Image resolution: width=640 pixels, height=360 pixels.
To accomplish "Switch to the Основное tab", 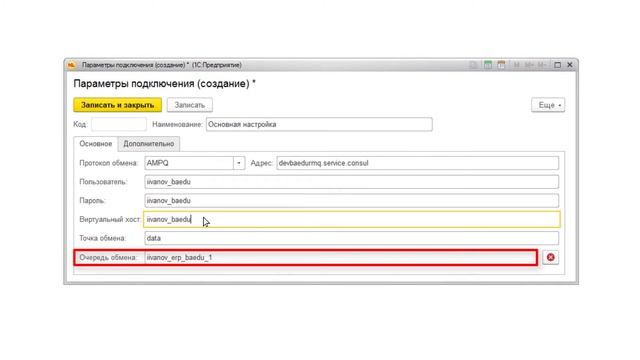I will click(96, 144).
